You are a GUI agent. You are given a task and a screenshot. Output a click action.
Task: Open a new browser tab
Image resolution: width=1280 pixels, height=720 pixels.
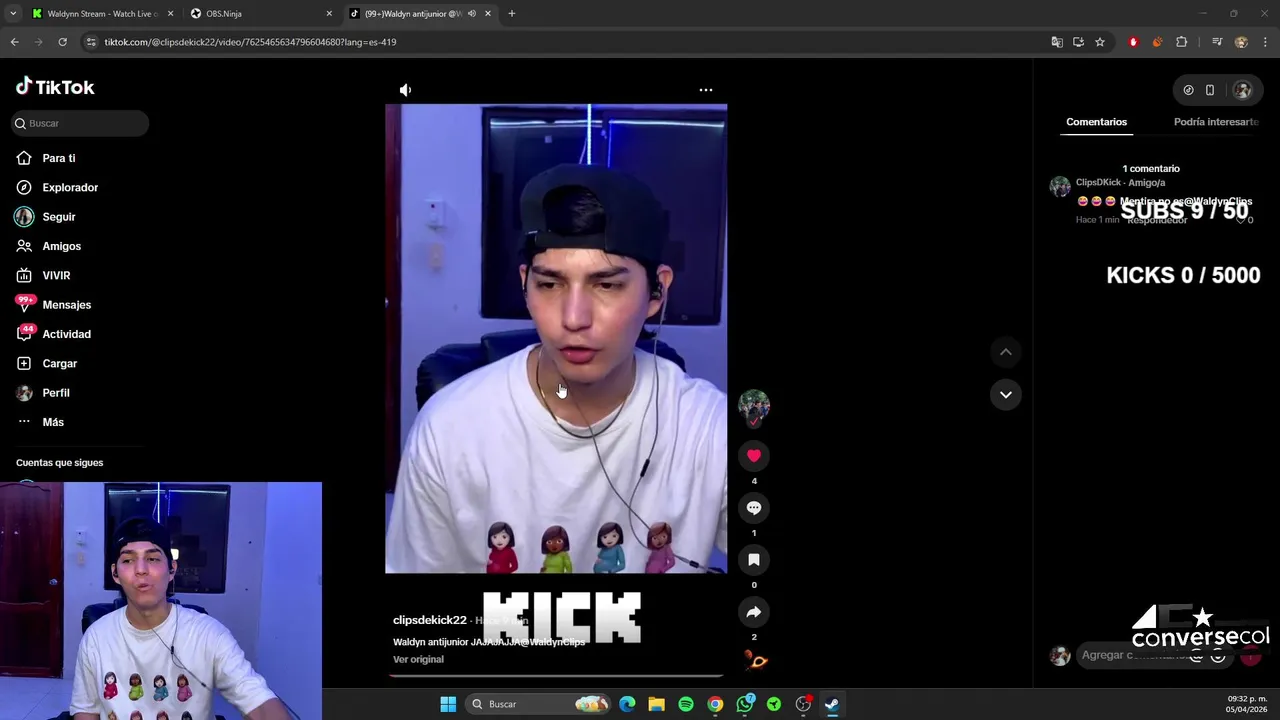click(512, 14)
